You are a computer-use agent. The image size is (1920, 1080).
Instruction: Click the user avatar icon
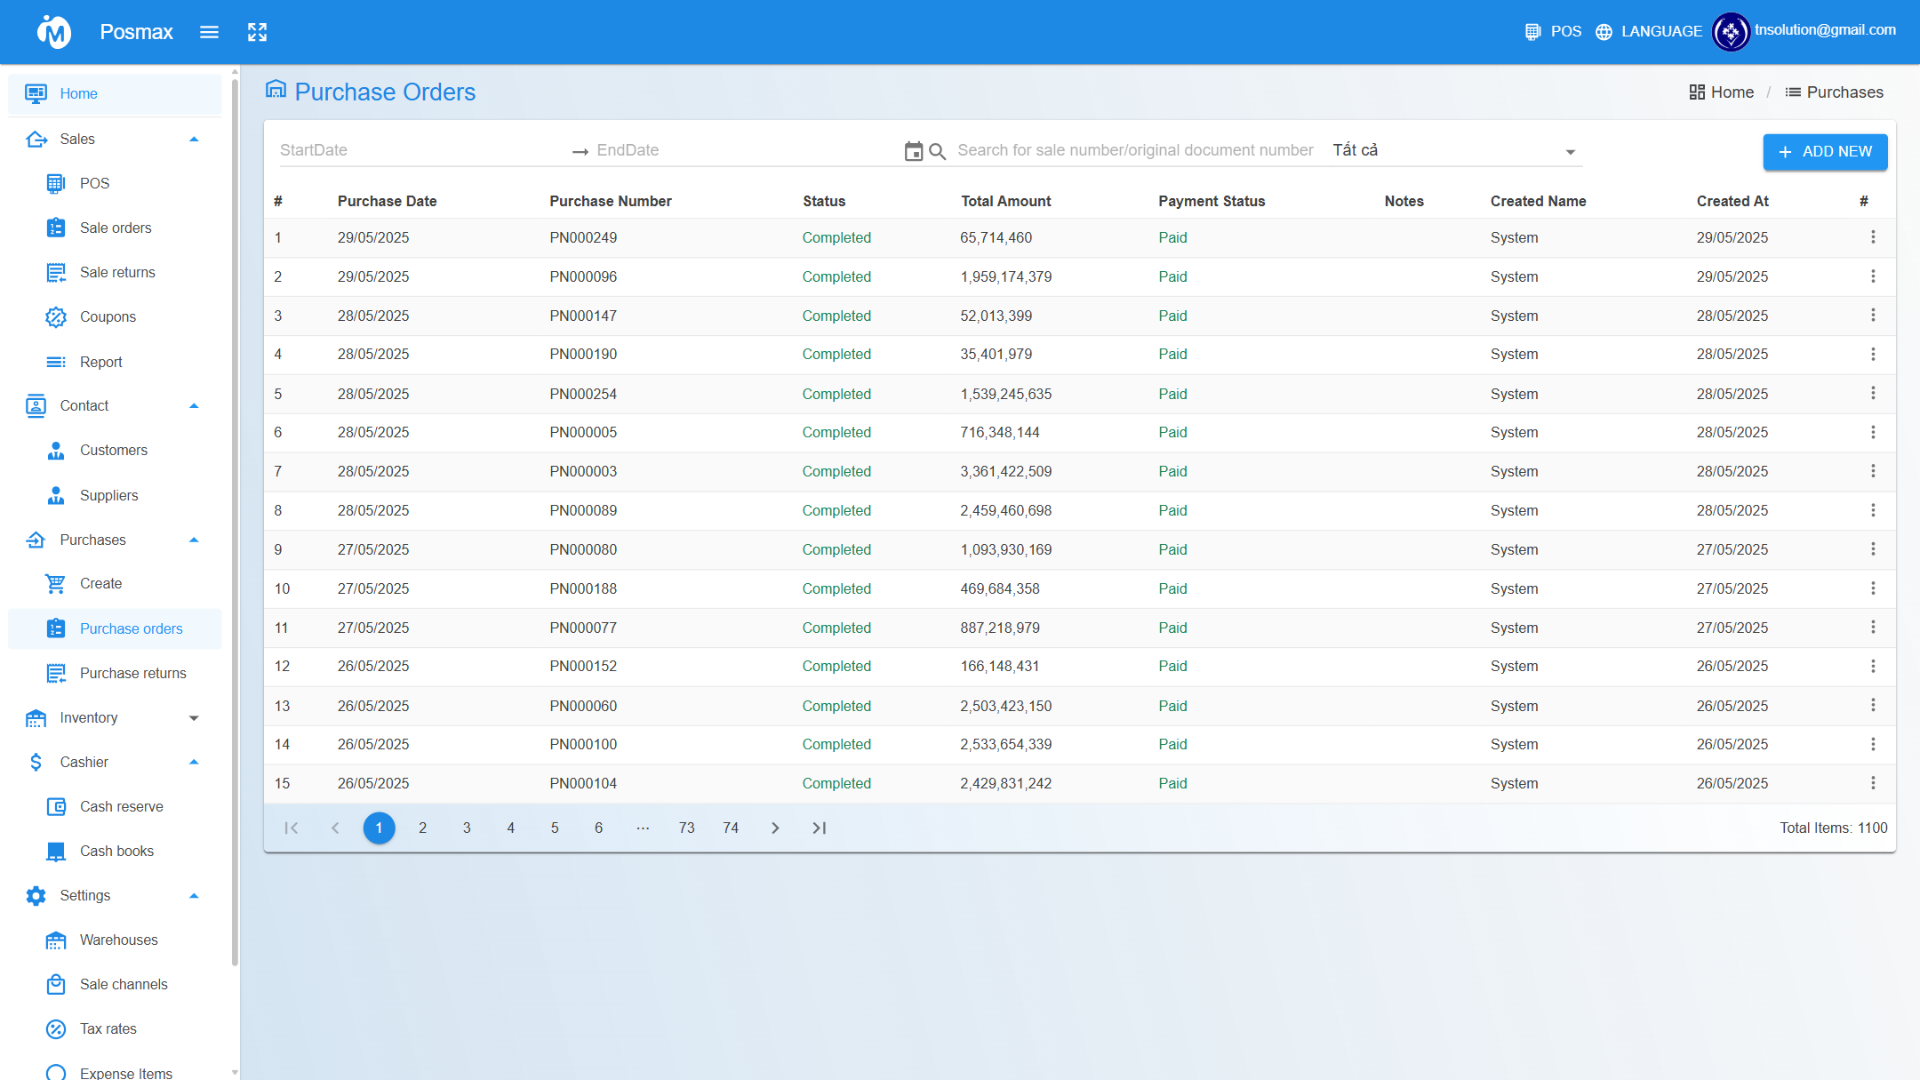[x=1730, y=32]
